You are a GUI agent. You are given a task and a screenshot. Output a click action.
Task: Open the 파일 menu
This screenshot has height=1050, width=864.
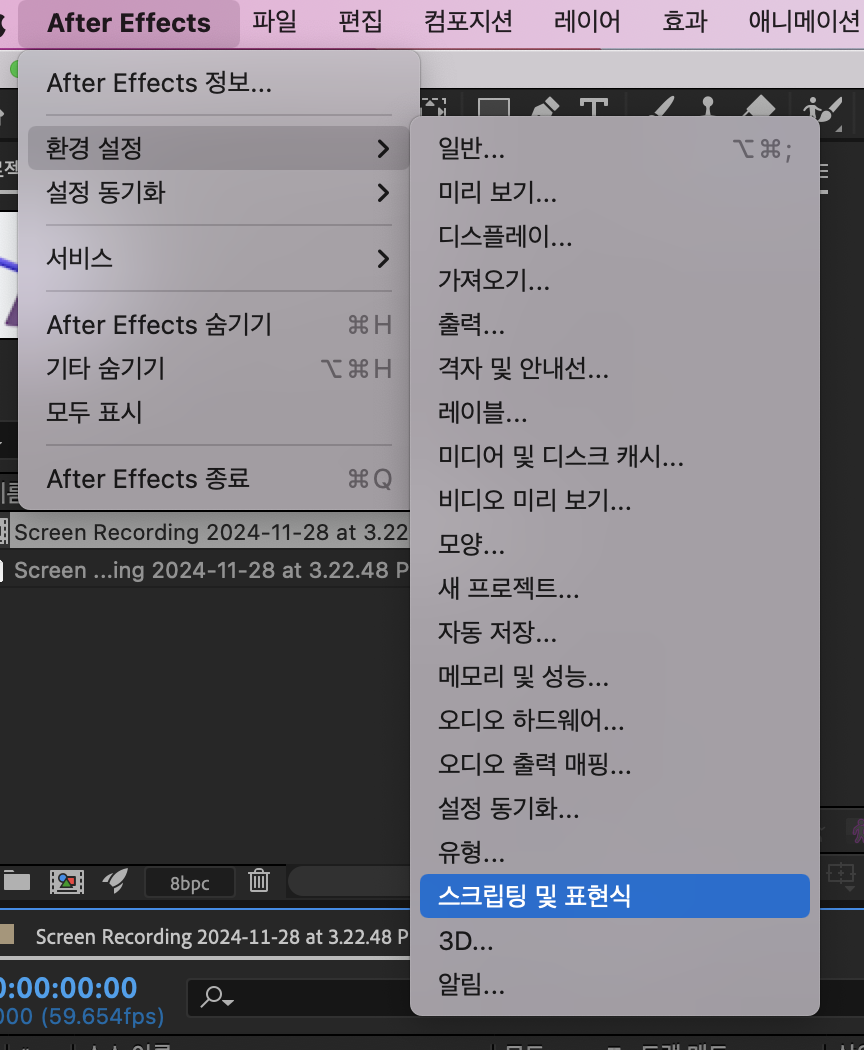tap(275, 21)
